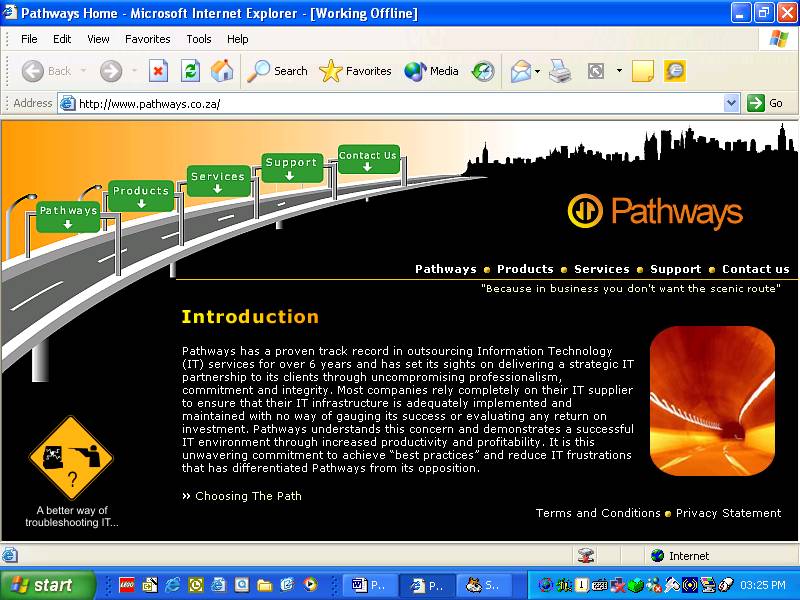This screenshot has width=800, height=600.
Task: Click the Back arrow button
Action: point(46,71)
